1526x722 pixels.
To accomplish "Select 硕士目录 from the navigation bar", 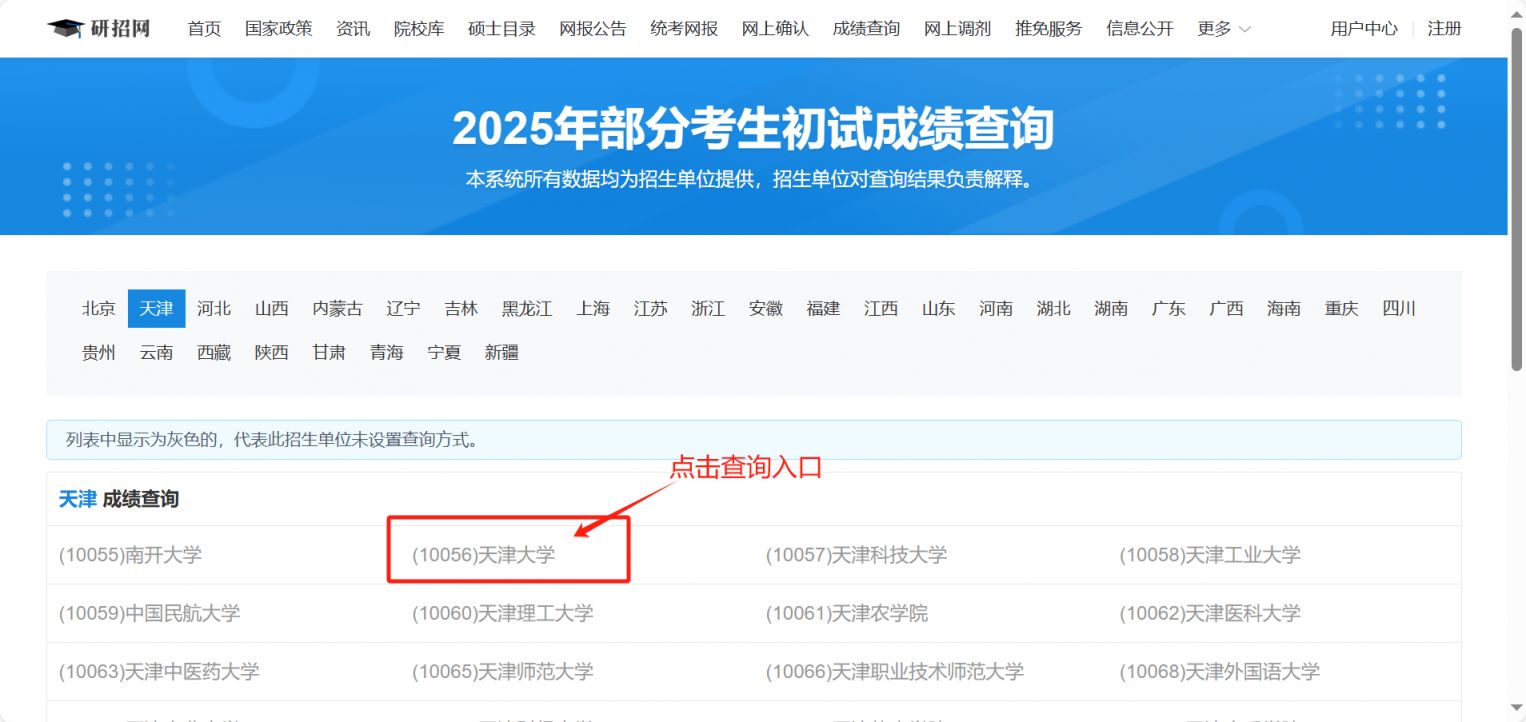I will click(502, 29).
